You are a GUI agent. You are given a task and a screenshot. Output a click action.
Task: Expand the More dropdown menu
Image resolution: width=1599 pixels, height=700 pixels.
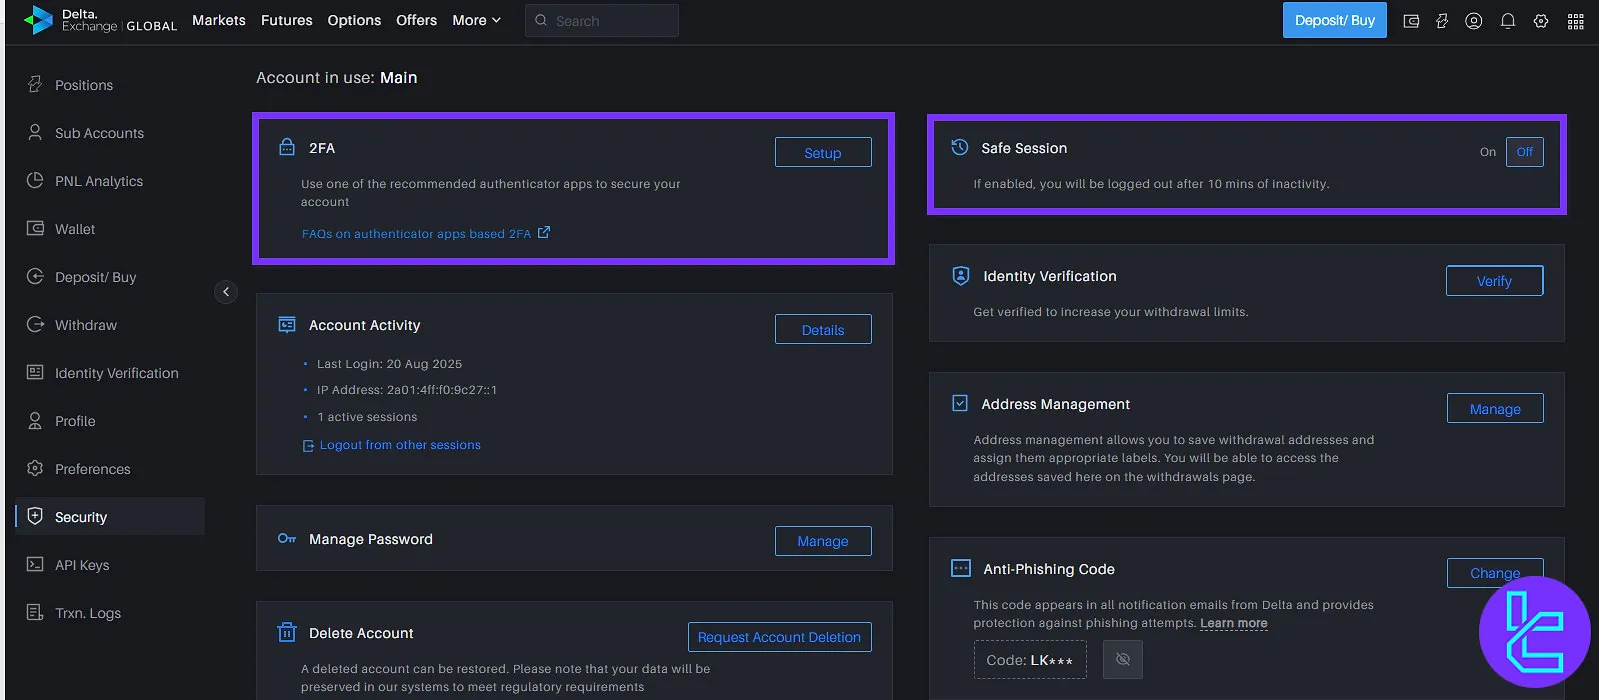tap(476, 20)
